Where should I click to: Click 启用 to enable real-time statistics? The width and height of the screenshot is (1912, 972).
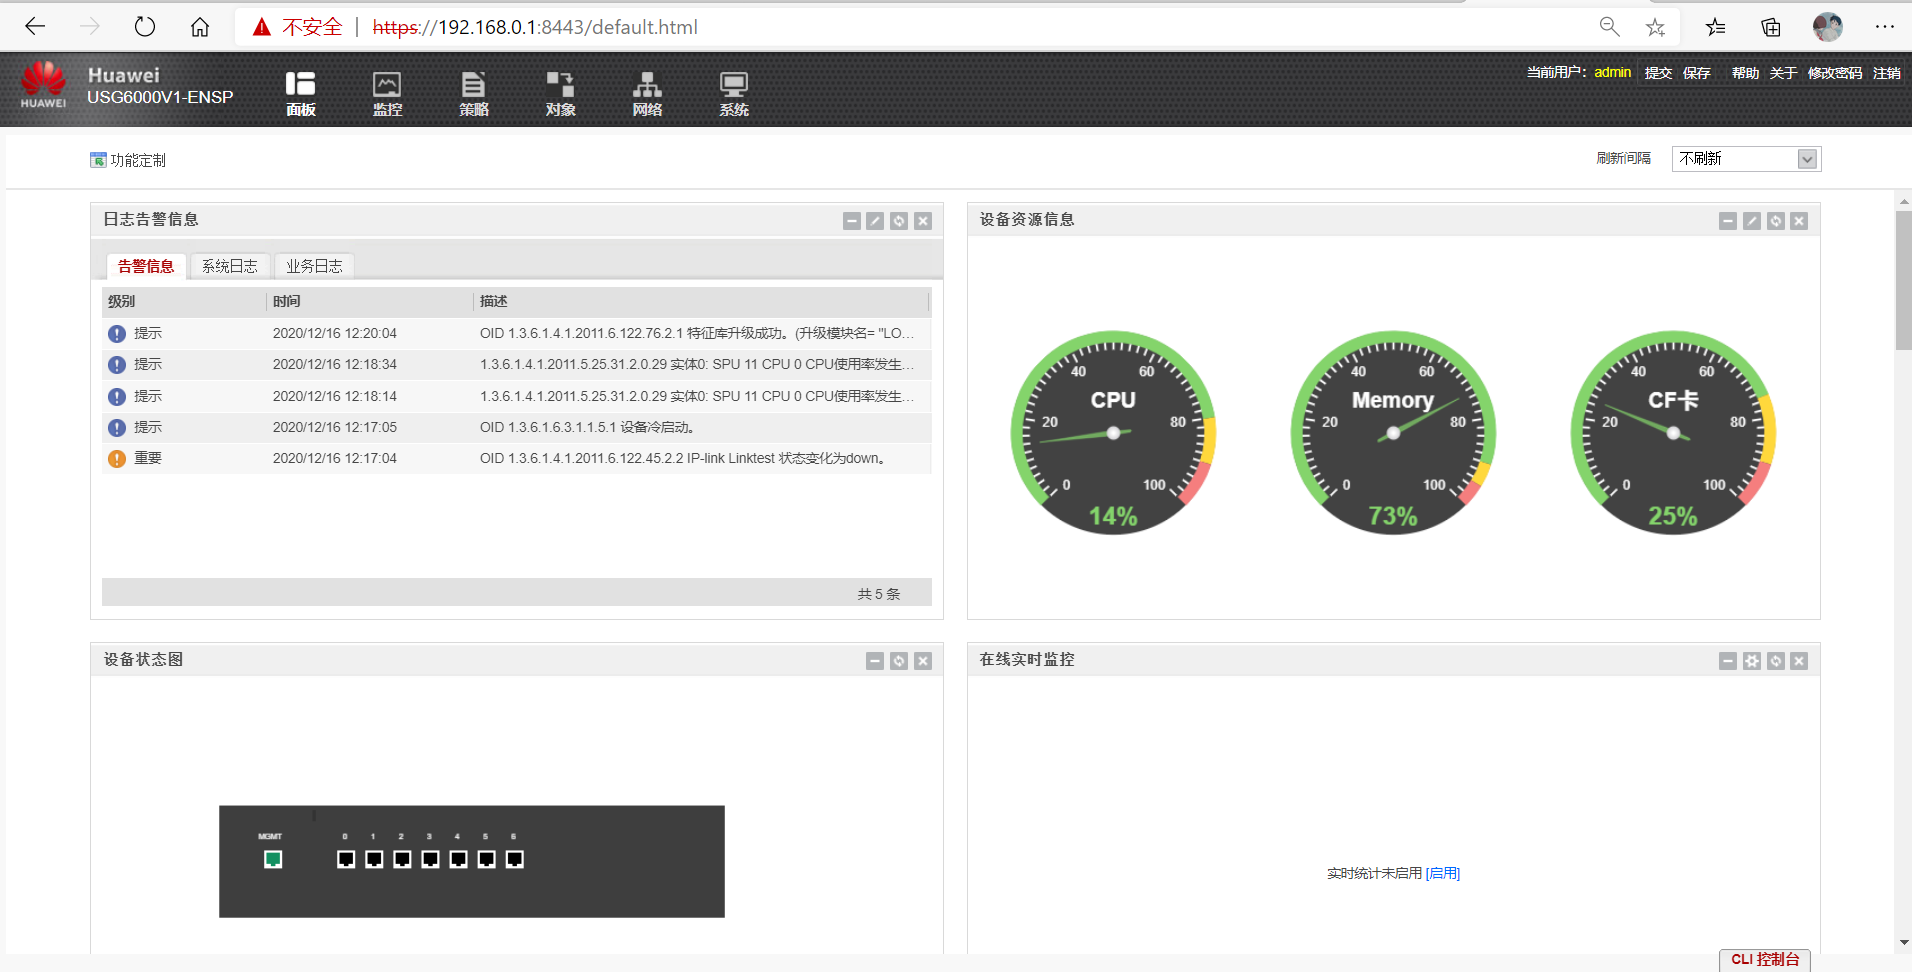[1443, 872]
